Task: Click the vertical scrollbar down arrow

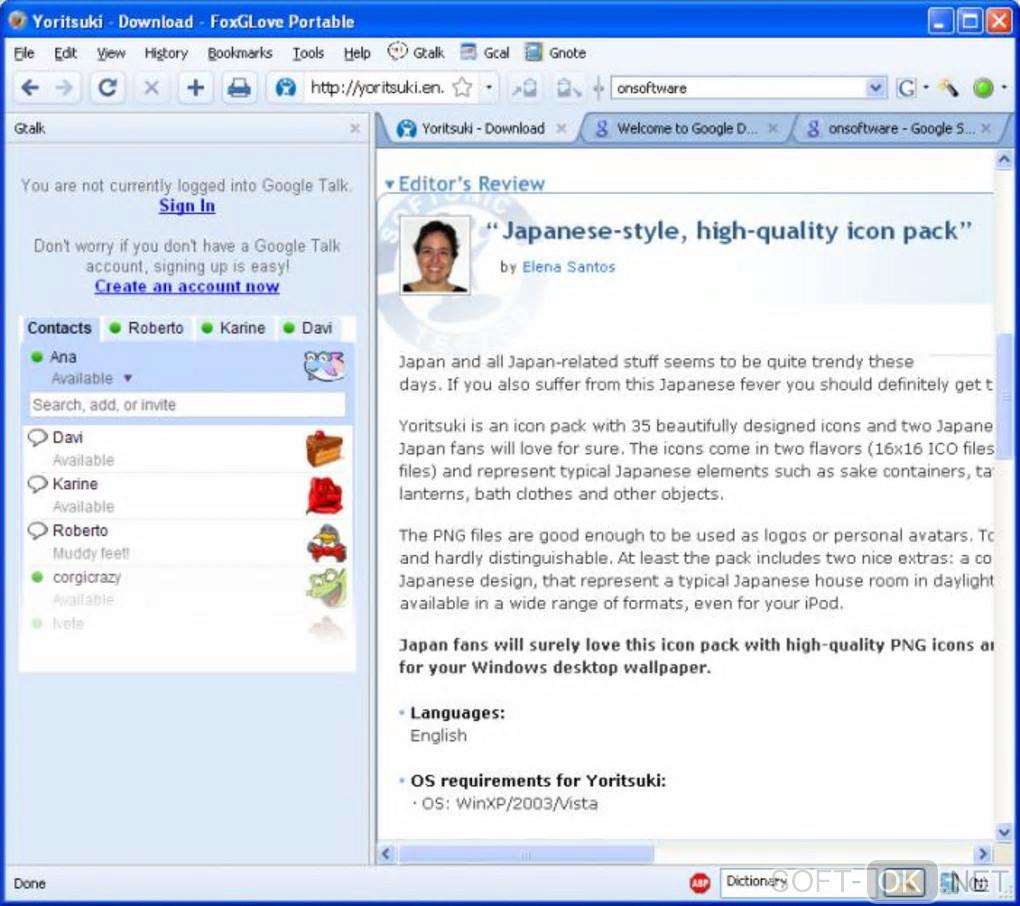Action: click(x=1004, y=831)
